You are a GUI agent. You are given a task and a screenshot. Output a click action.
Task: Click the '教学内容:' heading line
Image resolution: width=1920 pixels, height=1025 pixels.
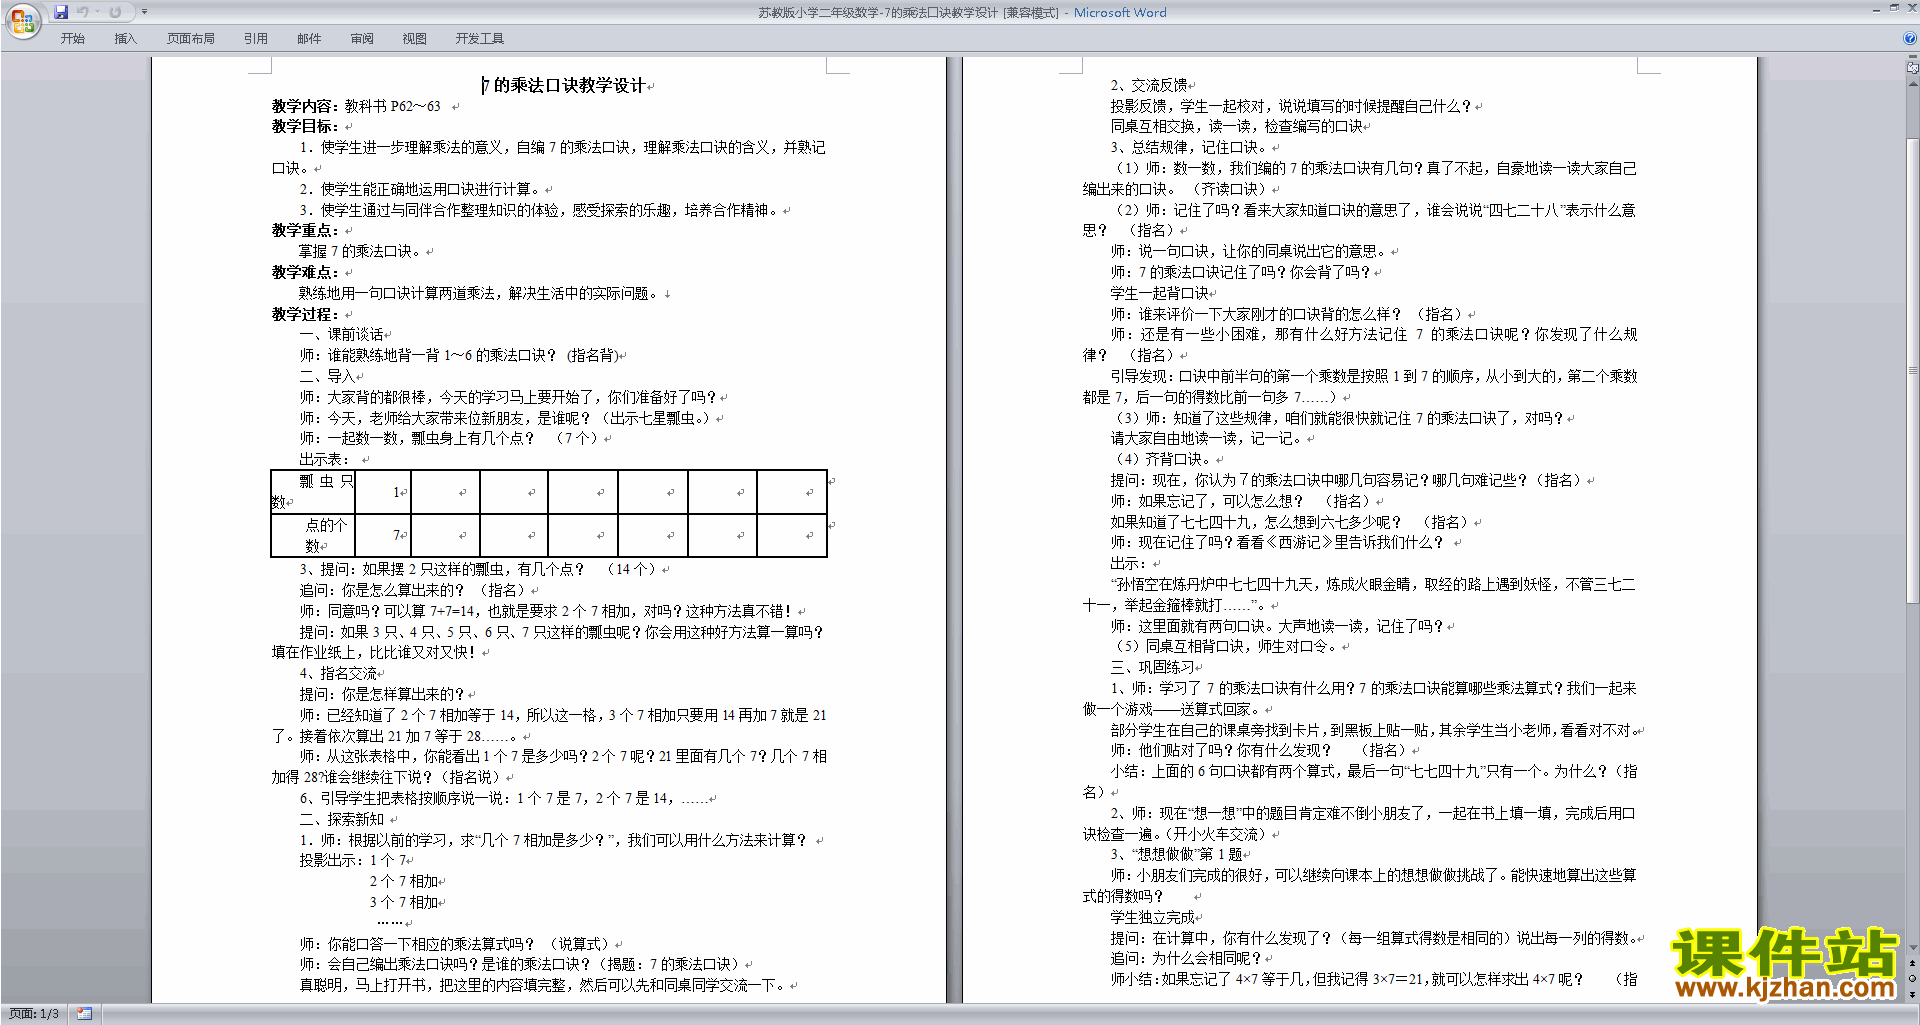coord(356,106)
